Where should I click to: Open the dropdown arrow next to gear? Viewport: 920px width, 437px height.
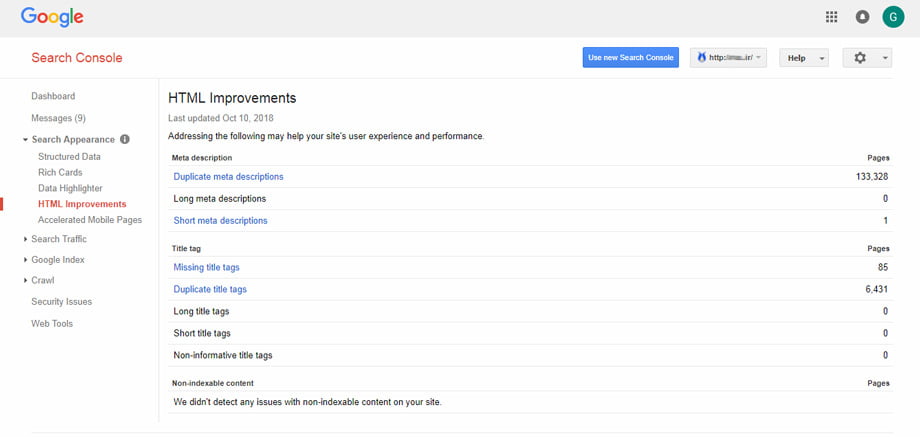885,58
